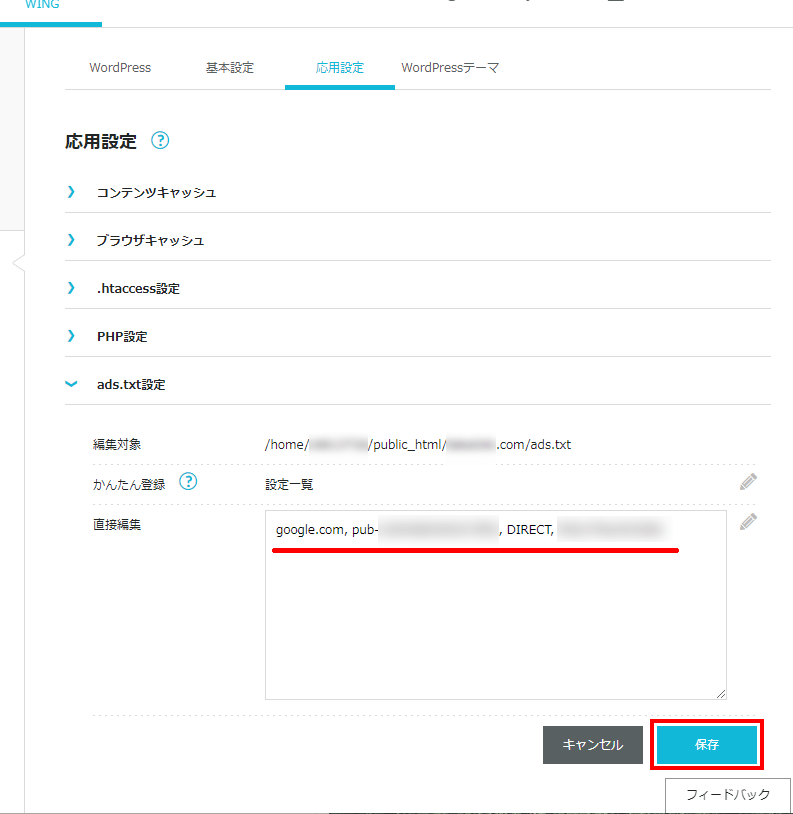Viewport: 793px width, 814px height.
Task: Click inside the ads.txt 直接編集 text area
Action: pyautogui.click(x=495, y=620)
